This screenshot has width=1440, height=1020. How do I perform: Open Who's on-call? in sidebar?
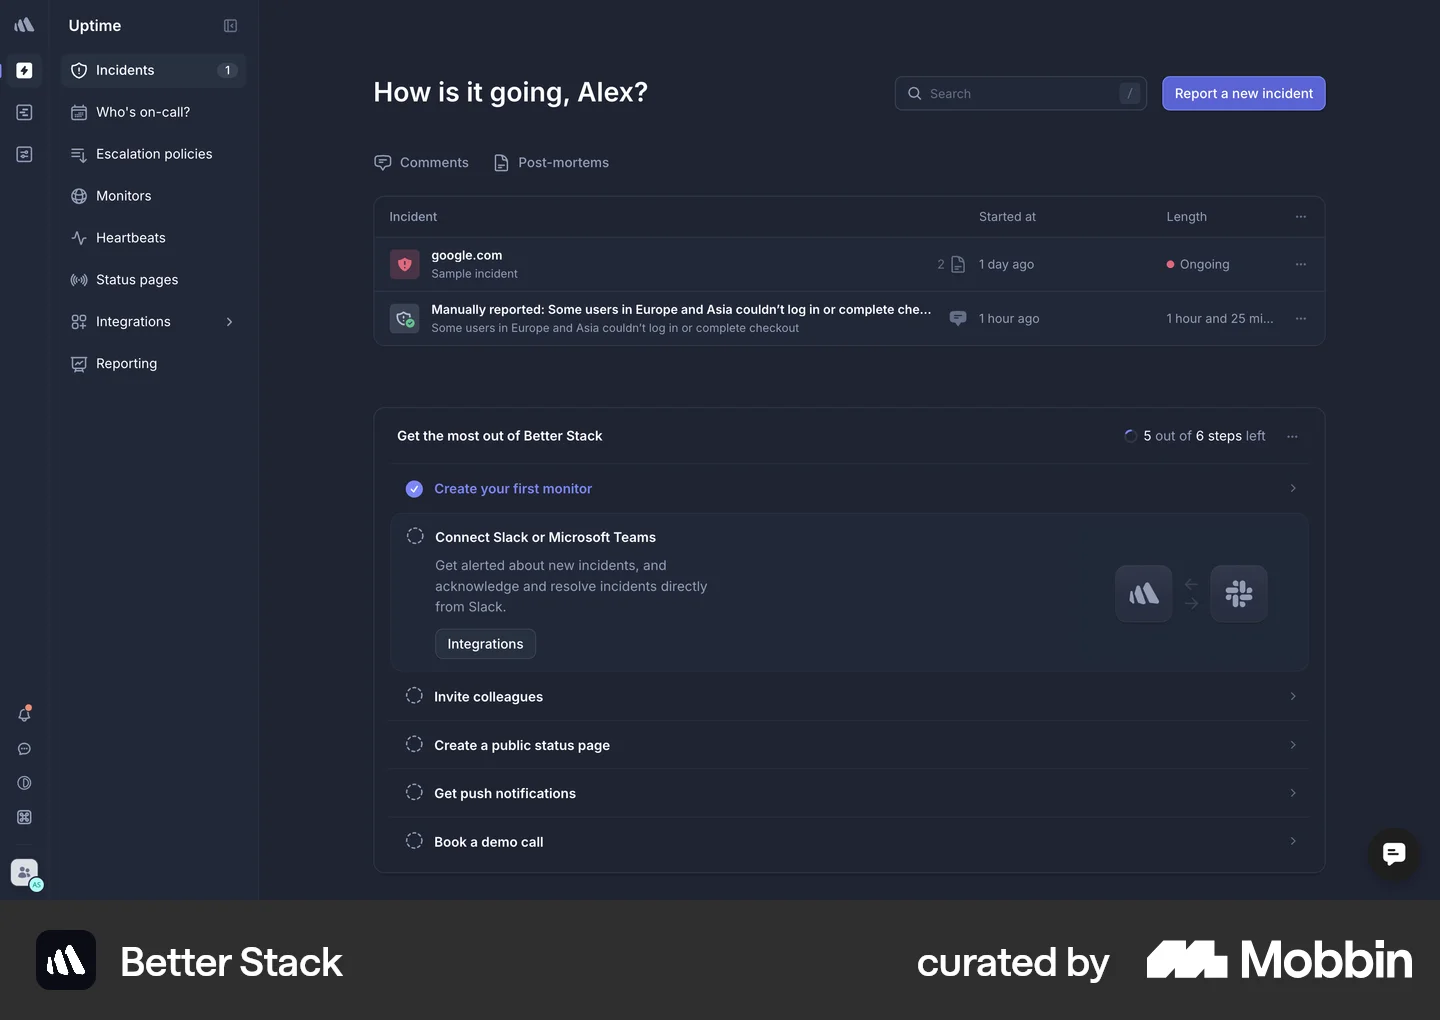[x=153, y=112]
